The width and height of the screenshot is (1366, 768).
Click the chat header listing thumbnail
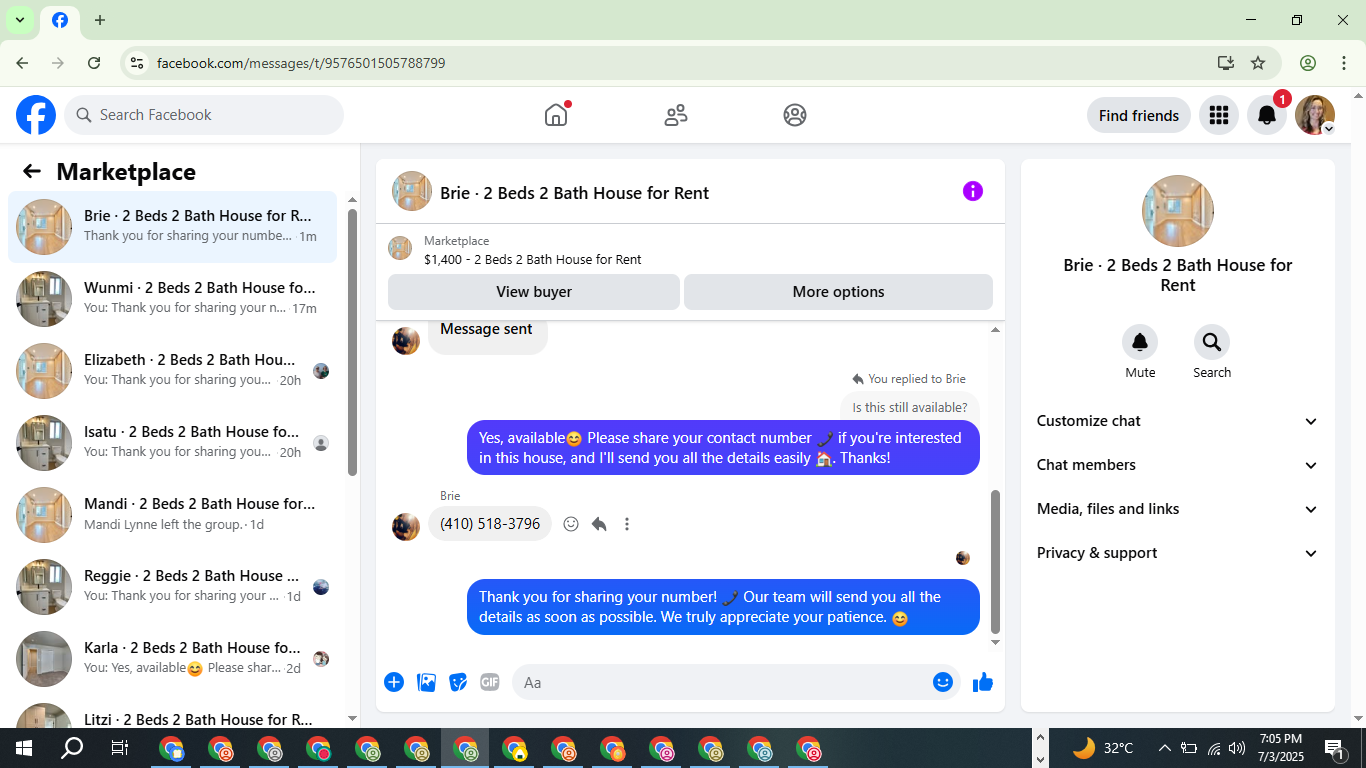[x=412, y=191]
